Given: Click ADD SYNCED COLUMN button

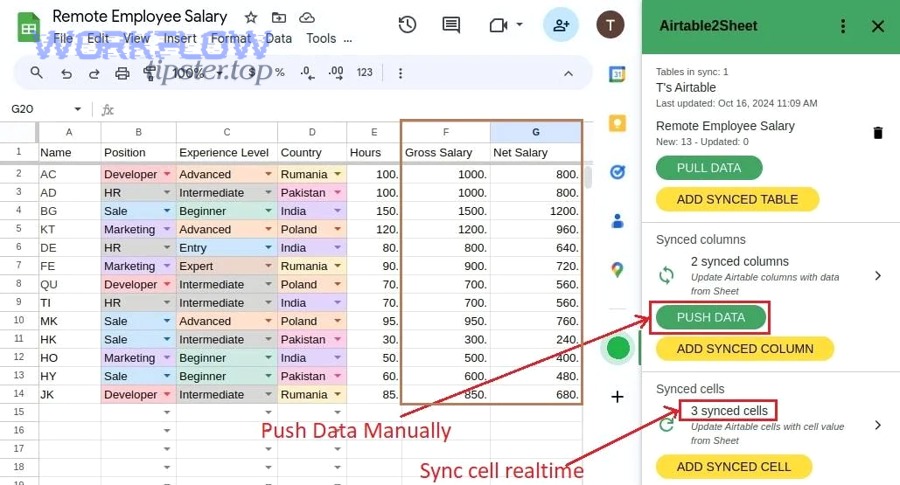Looking at the screenshot, I should coord(744,348).
